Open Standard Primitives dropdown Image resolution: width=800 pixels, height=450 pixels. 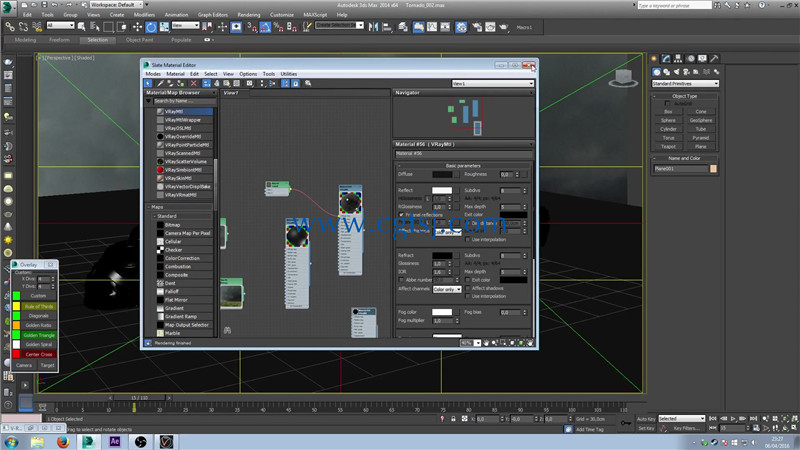point(685,83)
